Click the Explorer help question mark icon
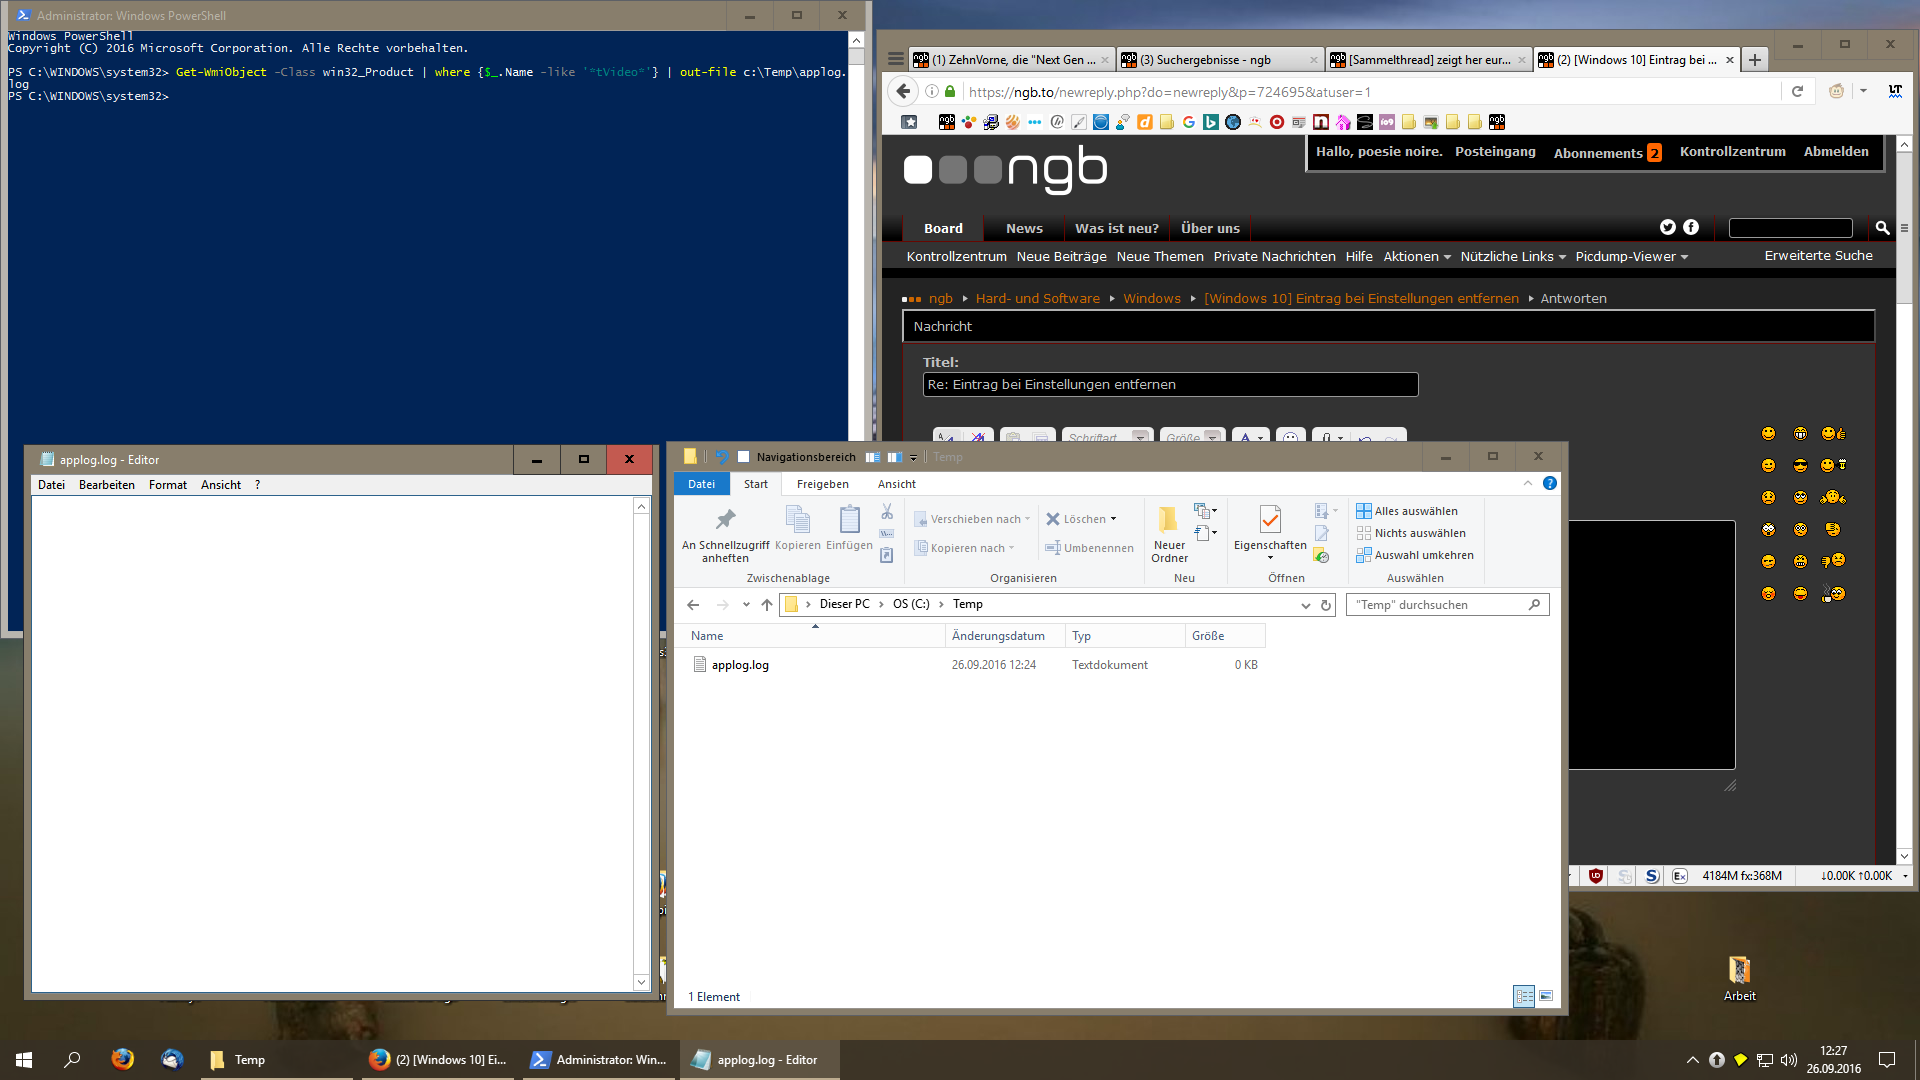Image resolution: width=1920 pixels, height=1080 pixels. click(x=1549, y=484)
